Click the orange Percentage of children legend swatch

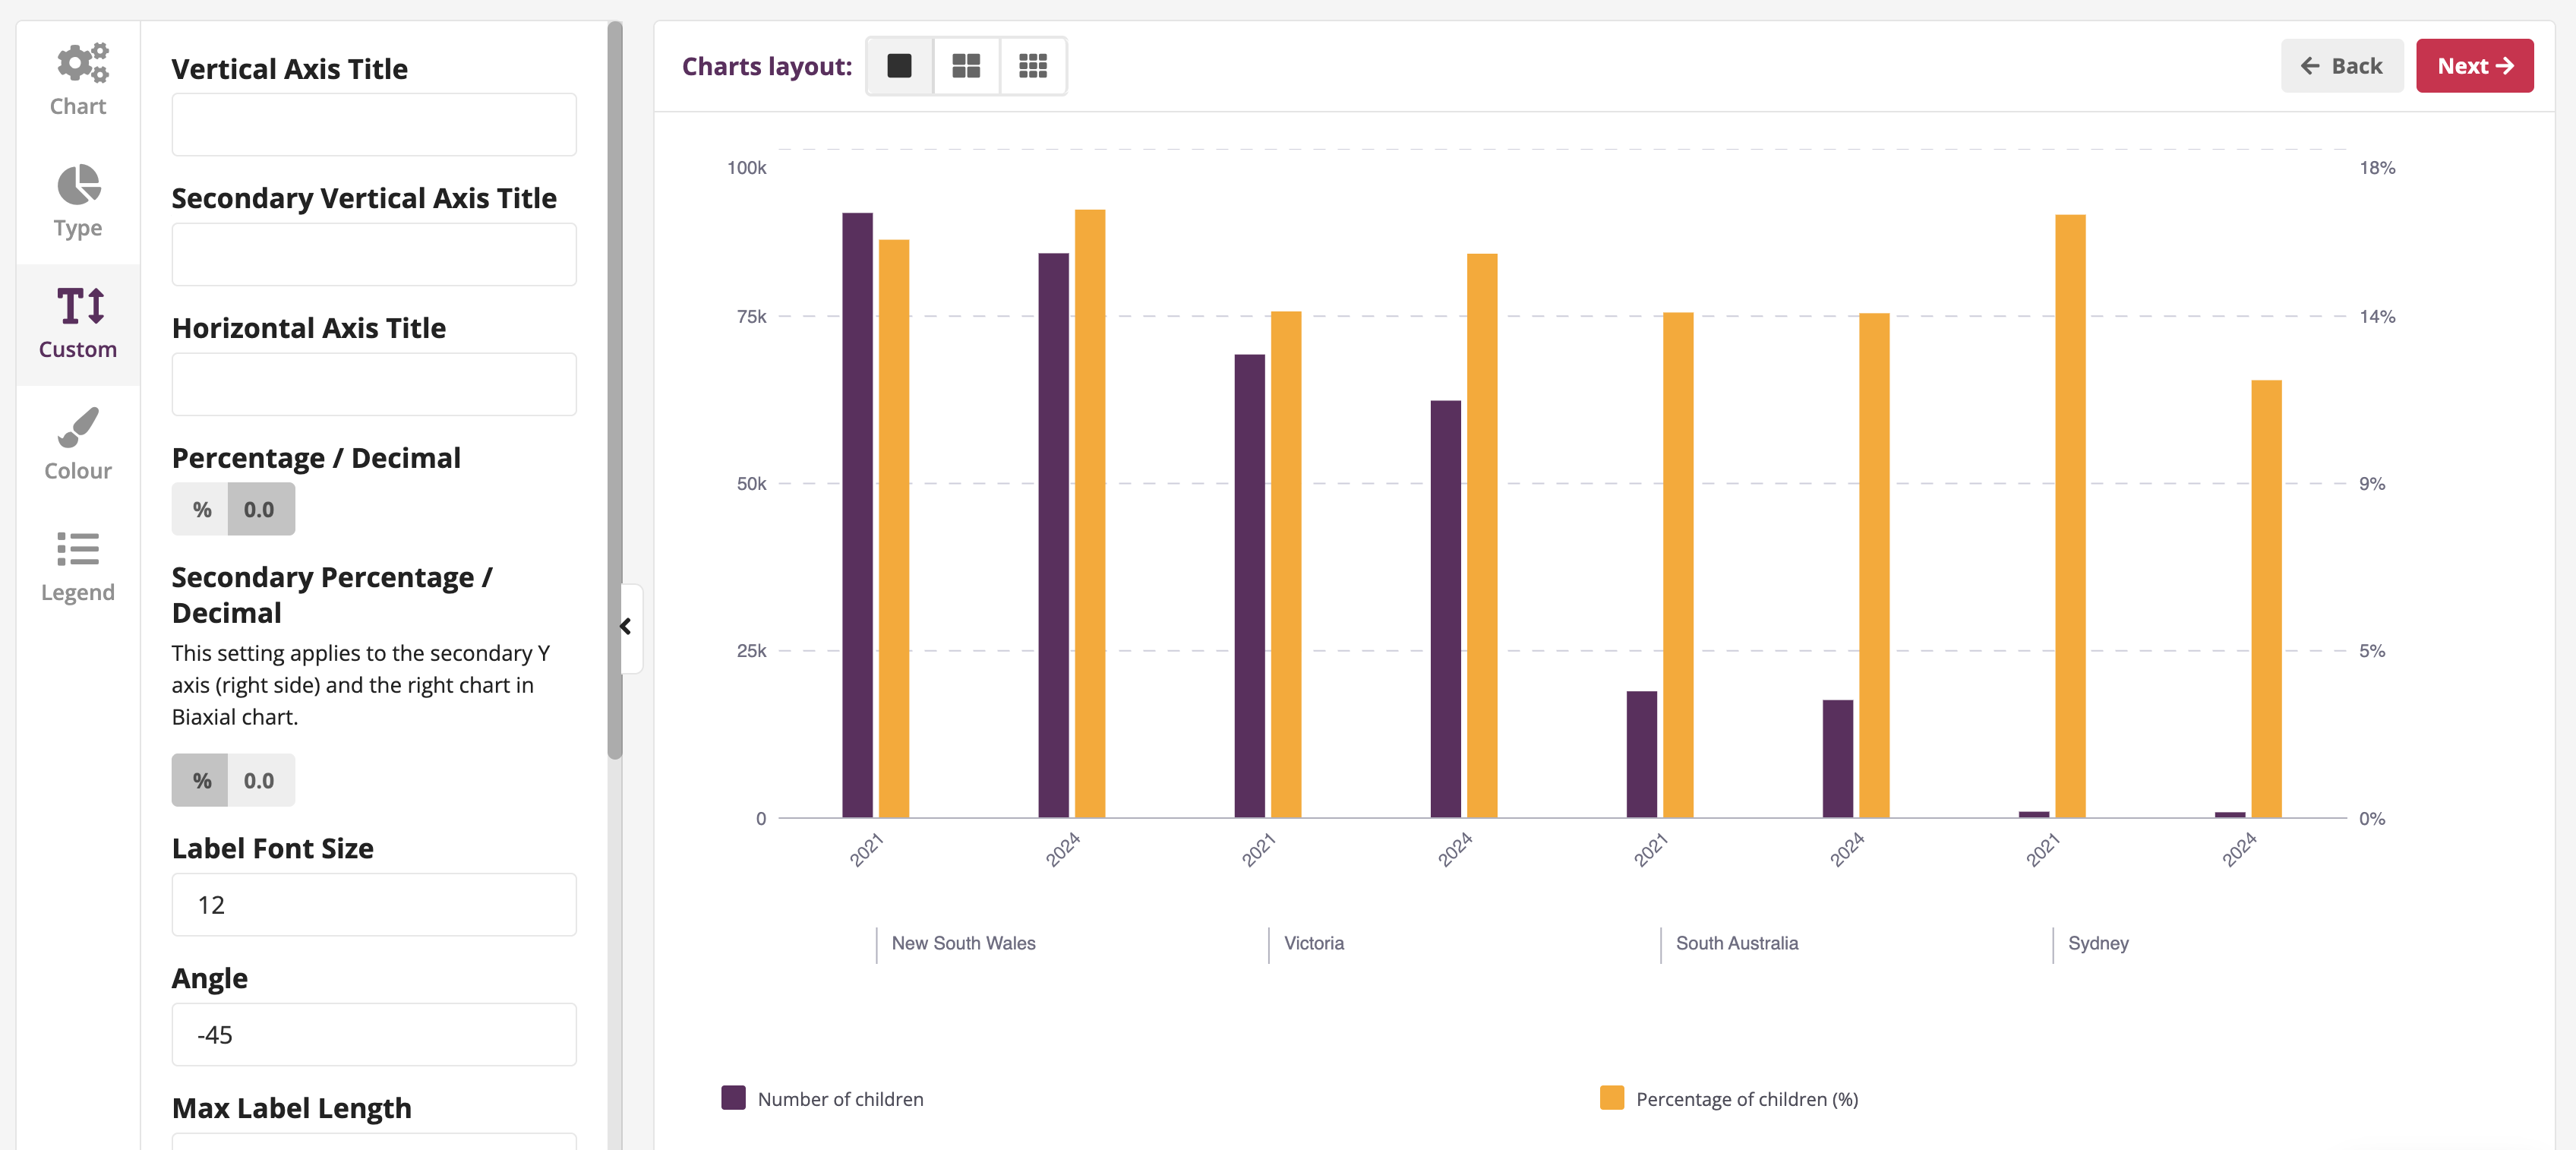(1612, 1098)
